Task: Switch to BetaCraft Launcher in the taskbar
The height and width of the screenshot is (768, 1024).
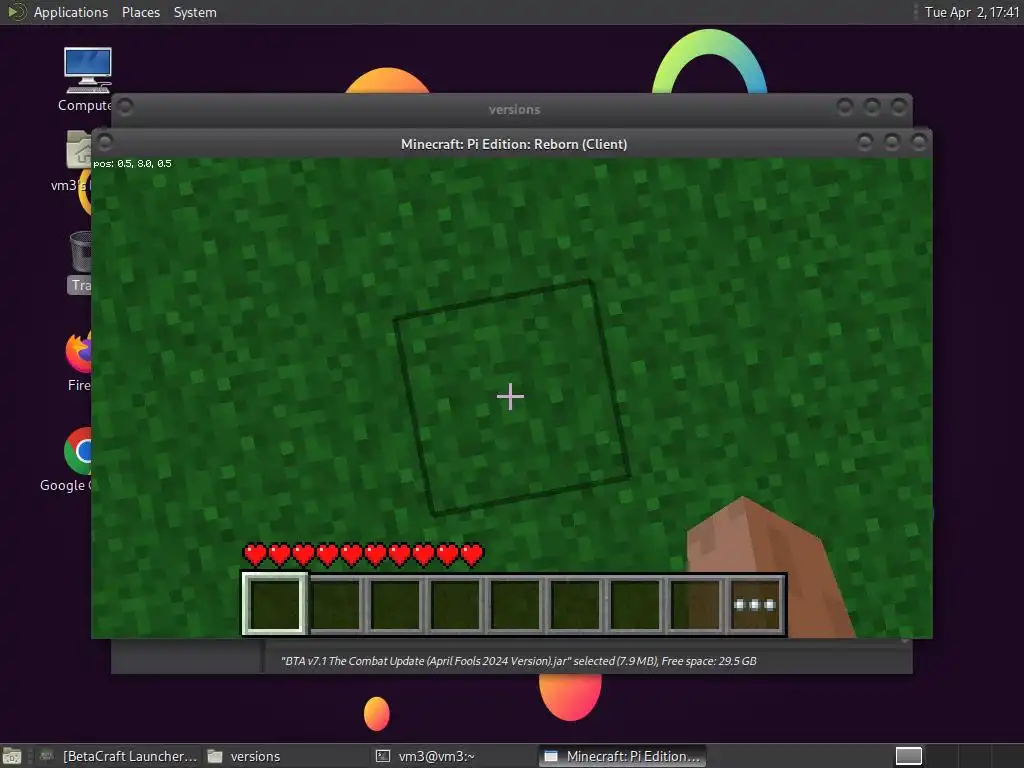Action: [118, 756]
